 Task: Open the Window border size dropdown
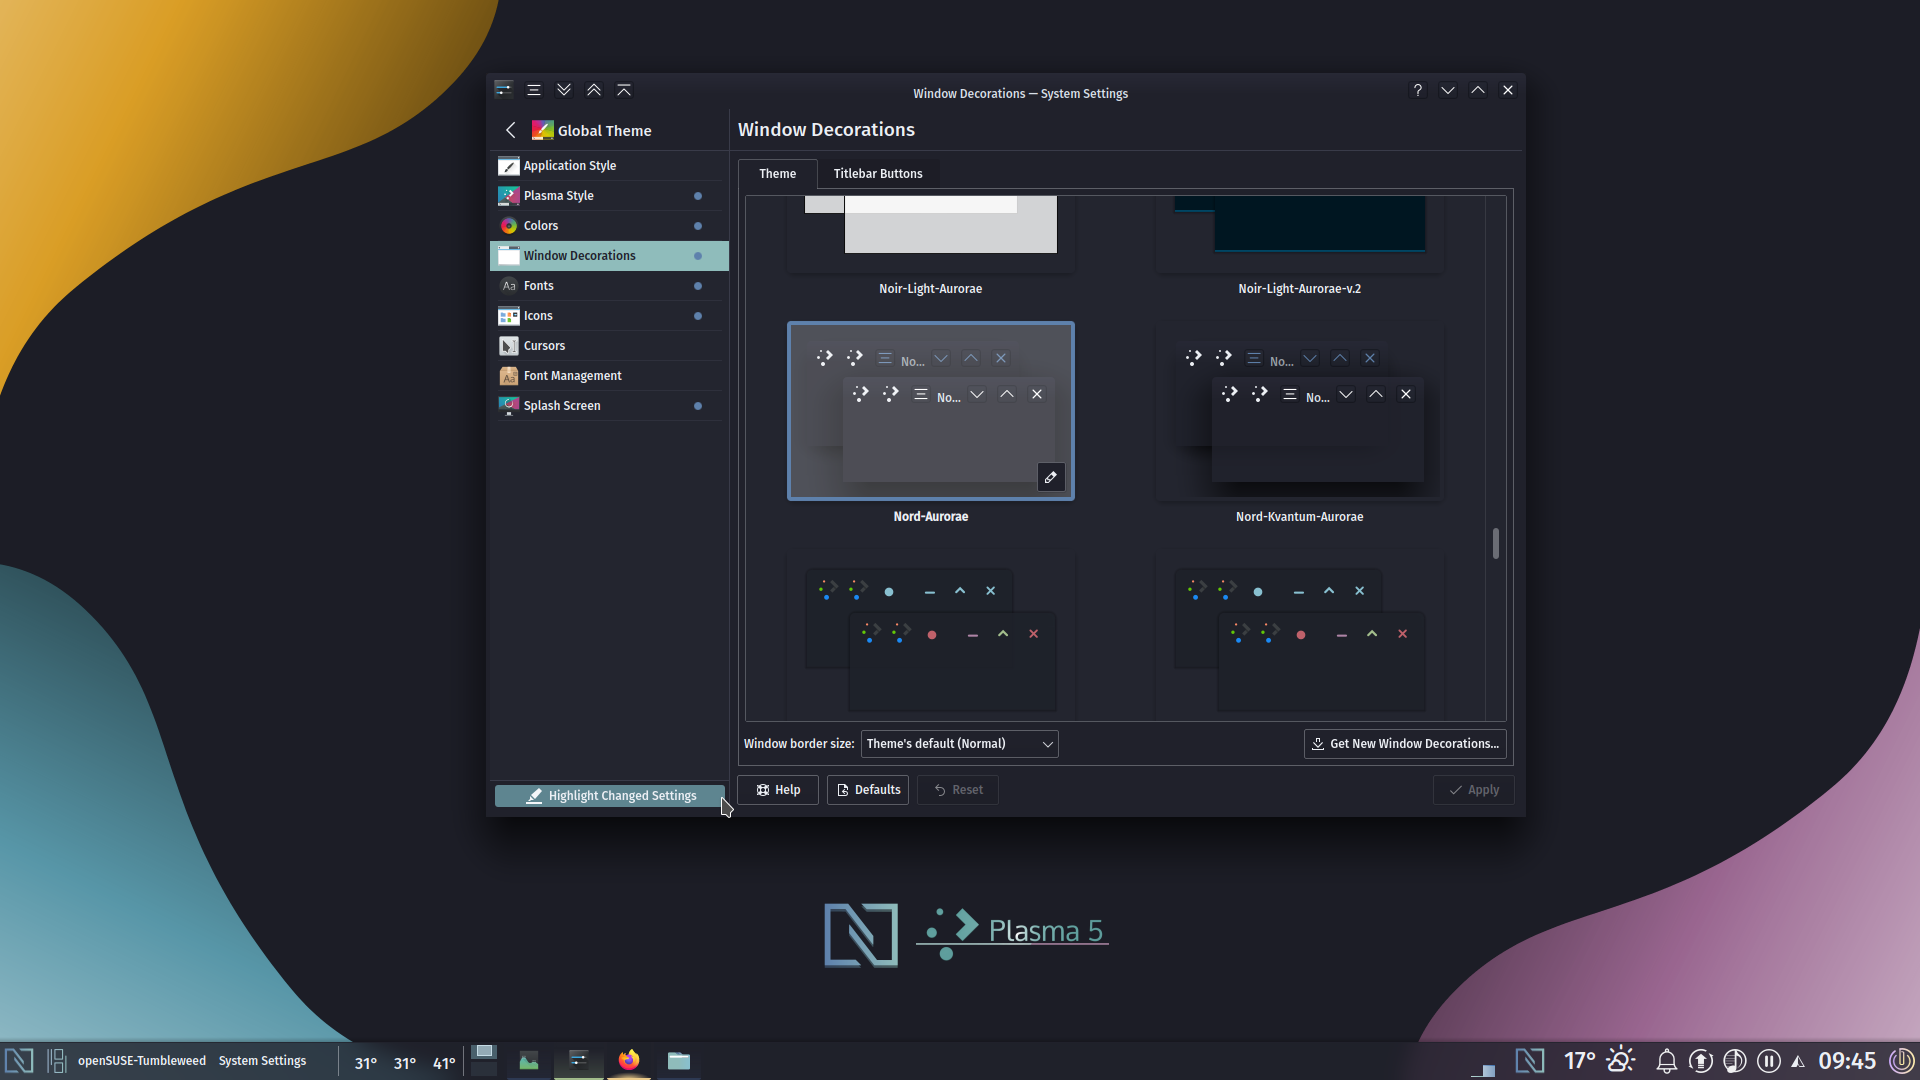[x=960, y=744]
